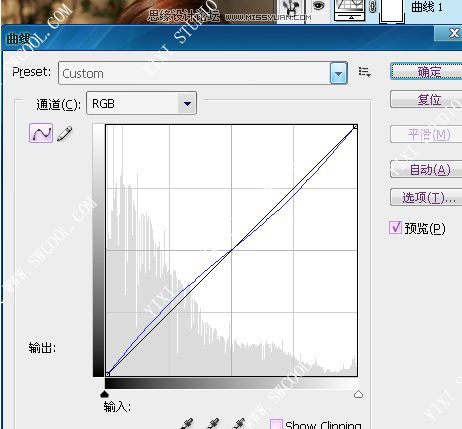Select the curve point editing tool
The image size is (462, 429).
41,133
